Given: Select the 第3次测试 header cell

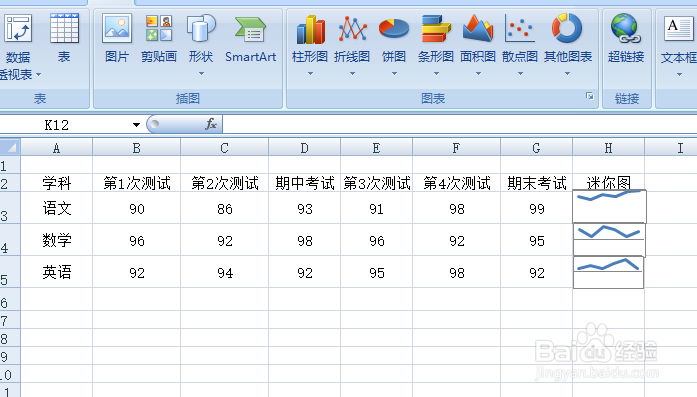Looking at the screenshot, I should coord(377,183).
